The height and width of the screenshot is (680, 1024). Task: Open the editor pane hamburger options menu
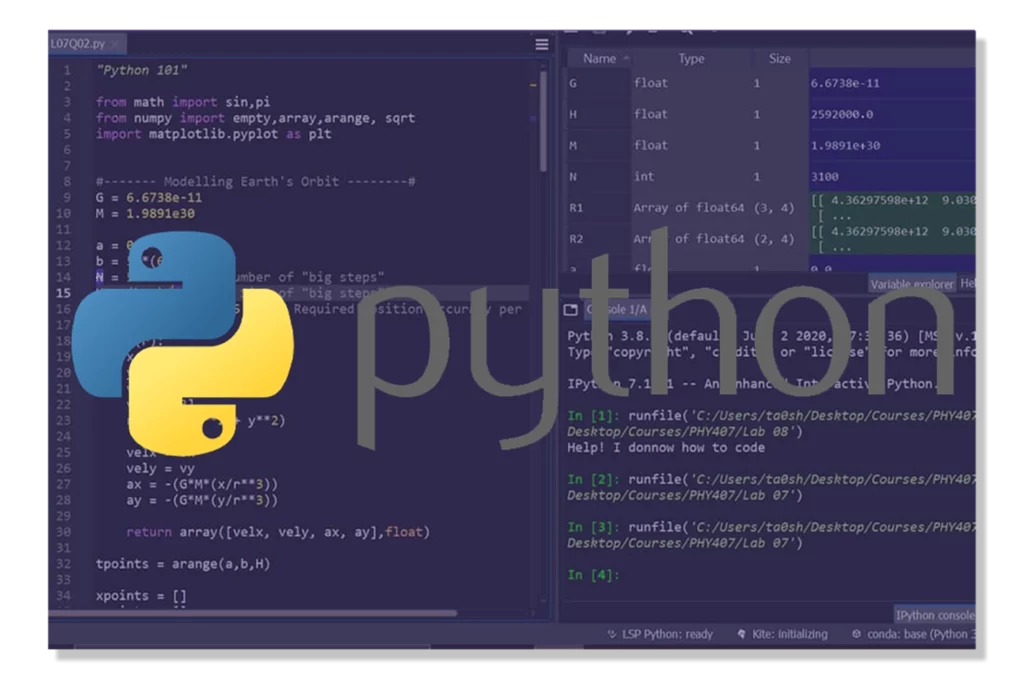pyautogui.click(x=541, y=44)
